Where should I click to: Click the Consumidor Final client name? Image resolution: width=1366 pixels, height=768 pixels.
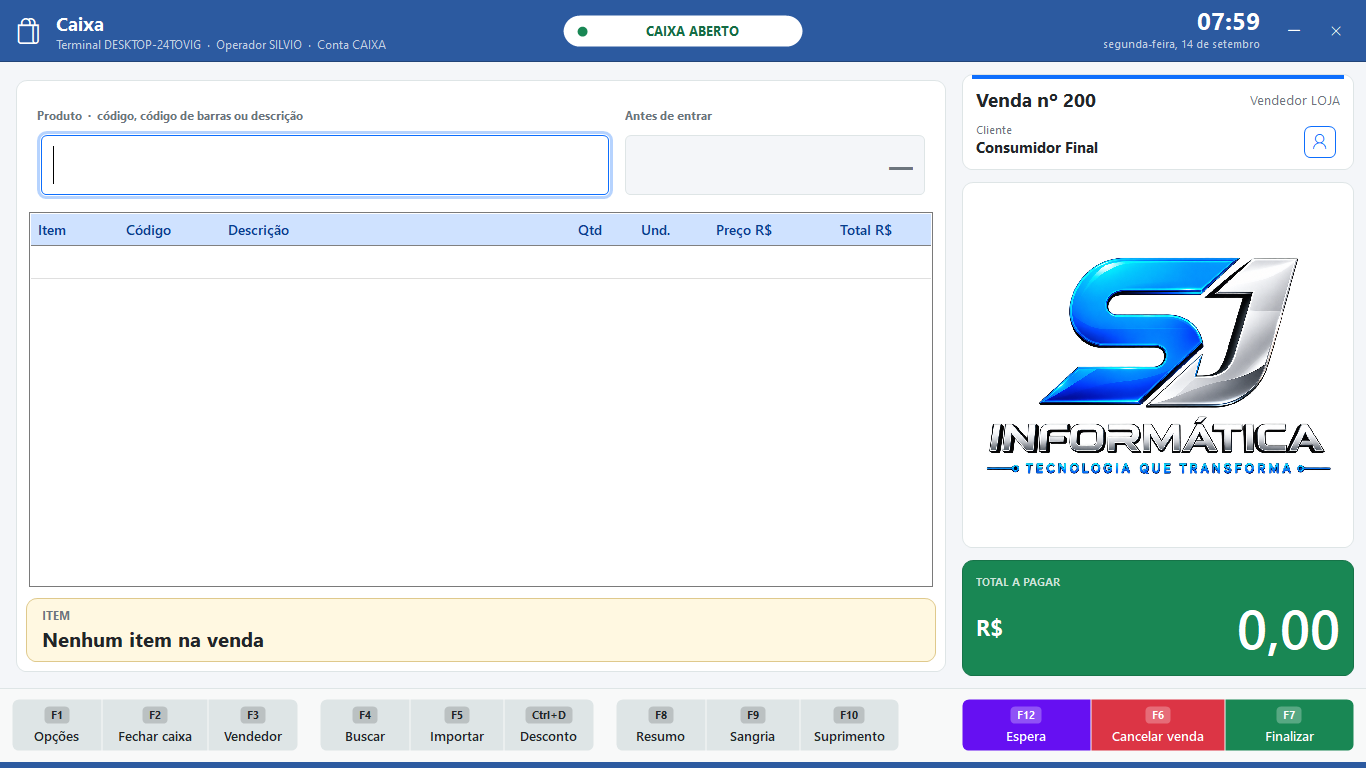point(1037,148)
